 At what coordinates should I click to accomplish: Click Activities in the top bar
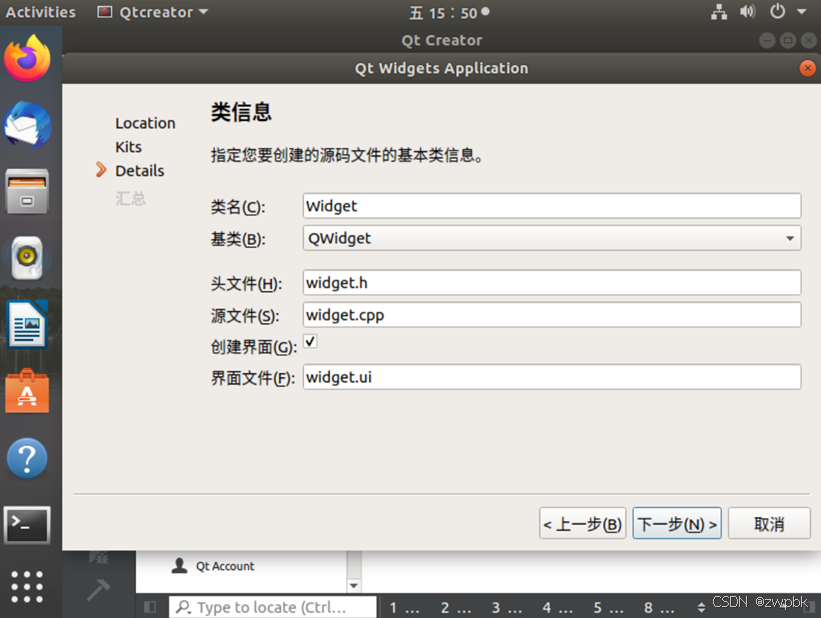(x=40, y=12)
